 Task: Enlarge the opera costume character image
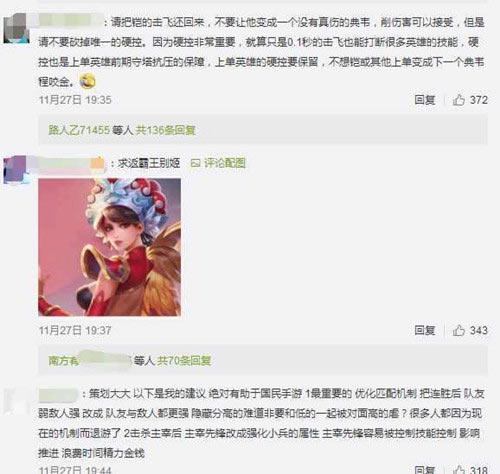pos(110,247)
